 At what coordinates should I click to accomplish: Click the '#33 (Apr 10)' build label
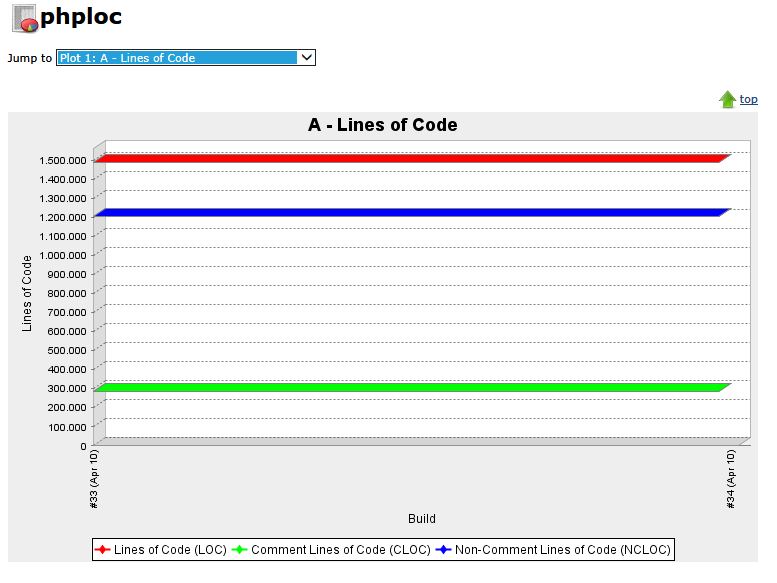(x=94, y=479)
